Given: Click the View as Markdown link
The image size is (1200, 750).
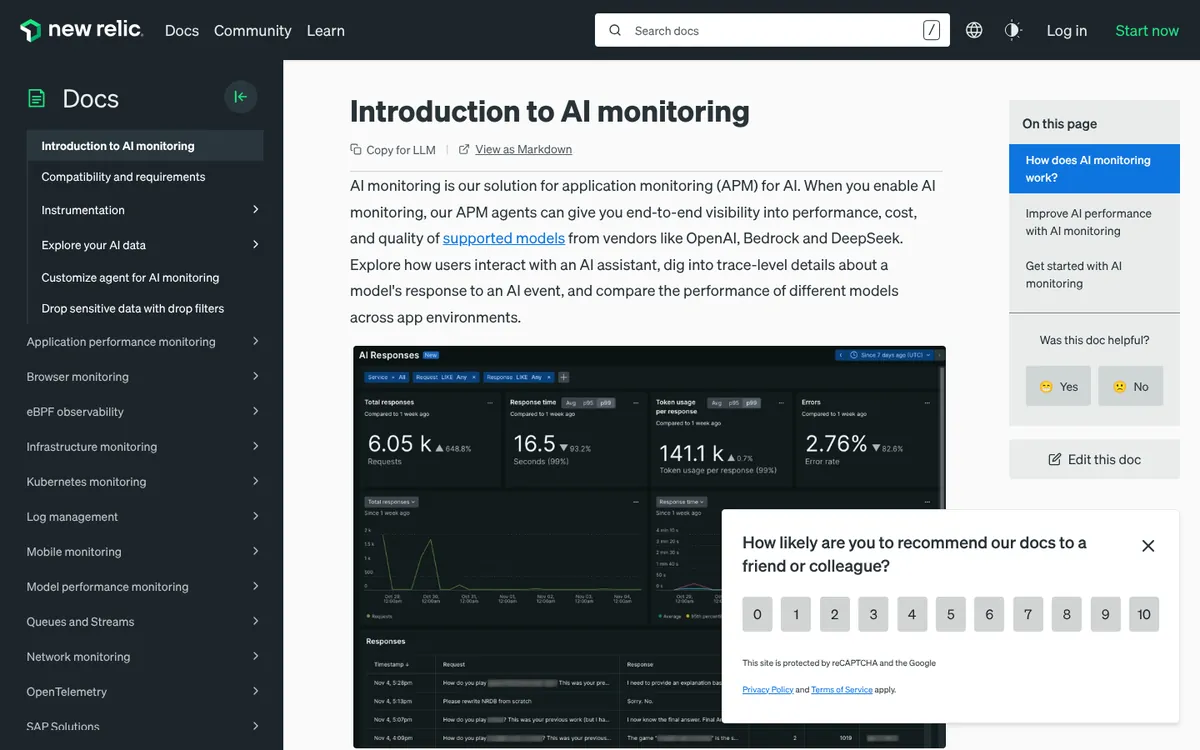Looking at the screenshot, I should coord(524,149).
